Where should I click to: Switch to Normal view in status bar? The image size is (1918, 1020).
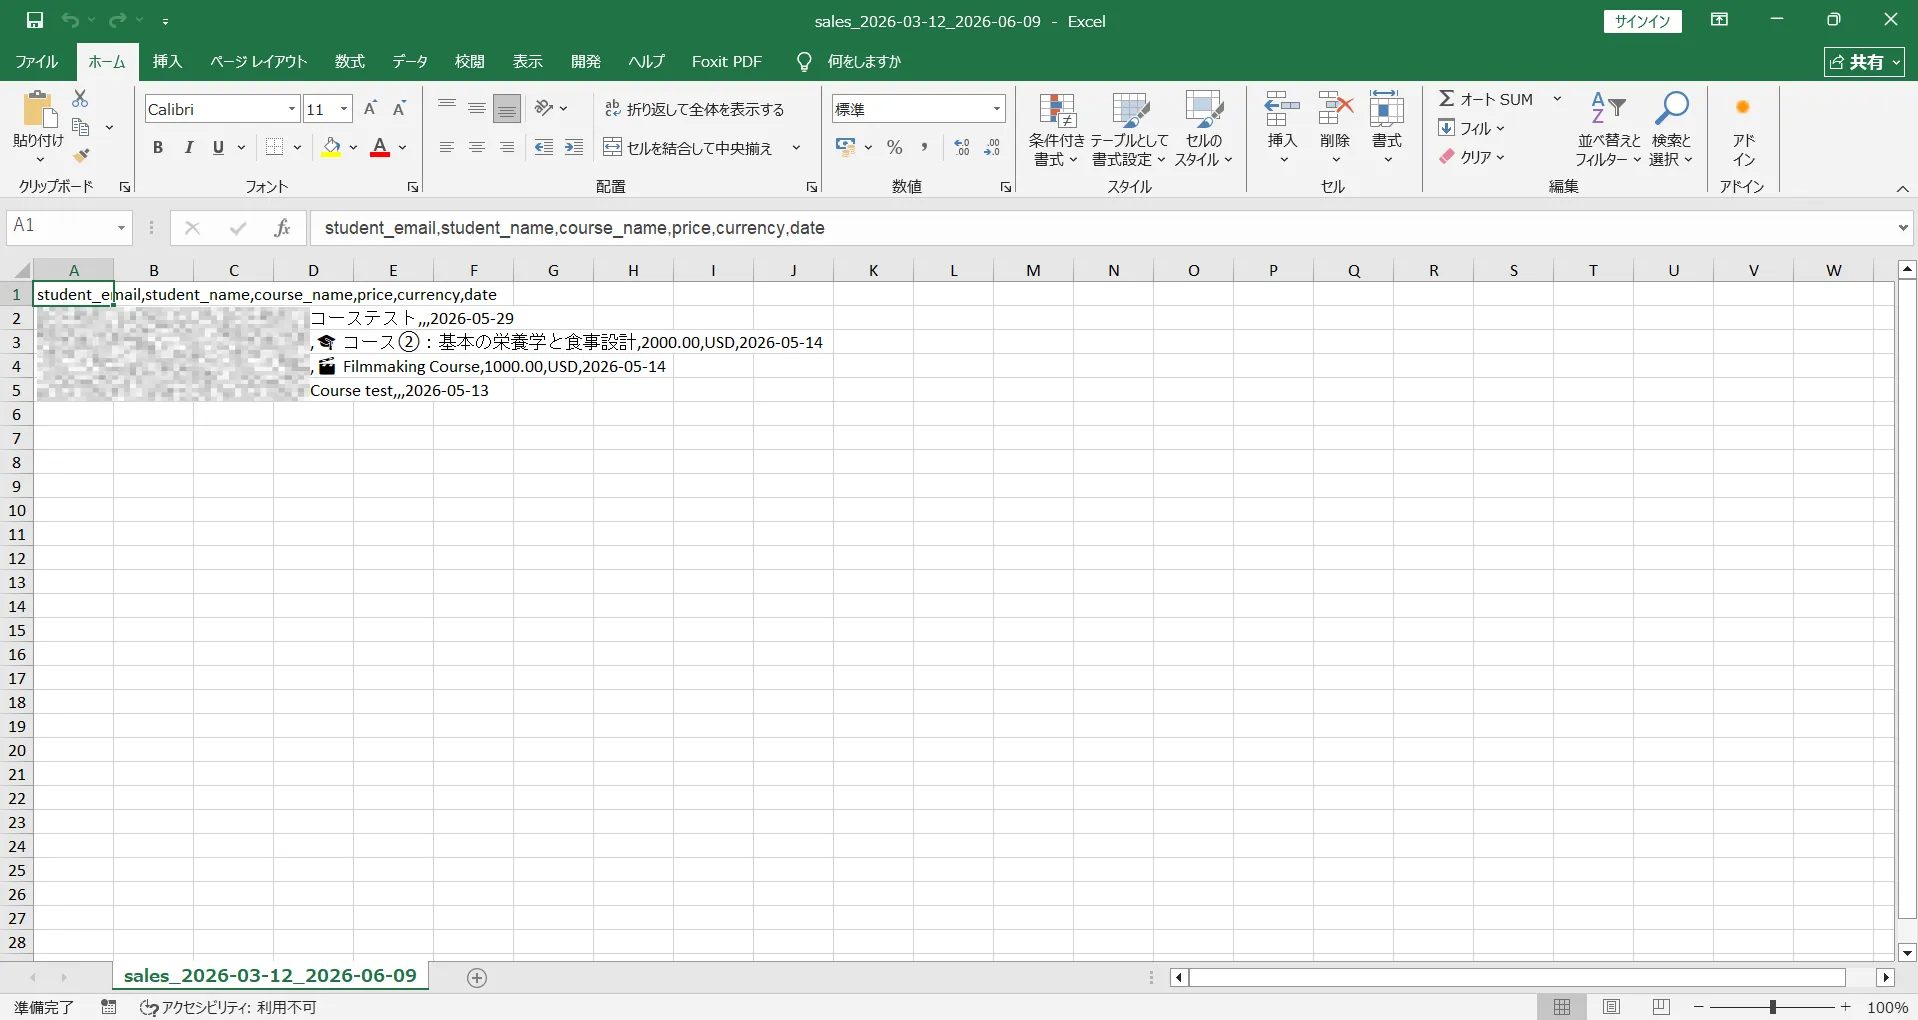click(x=1562, y=1007)
